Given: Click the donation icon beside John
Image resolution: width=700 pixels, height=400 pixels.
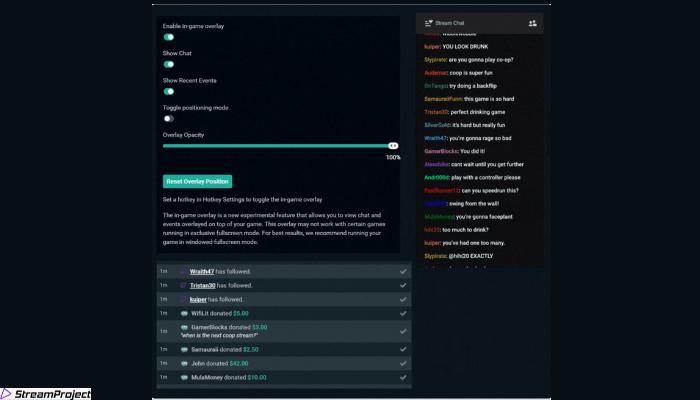Looking at the screenshot, I should point(184,363).
